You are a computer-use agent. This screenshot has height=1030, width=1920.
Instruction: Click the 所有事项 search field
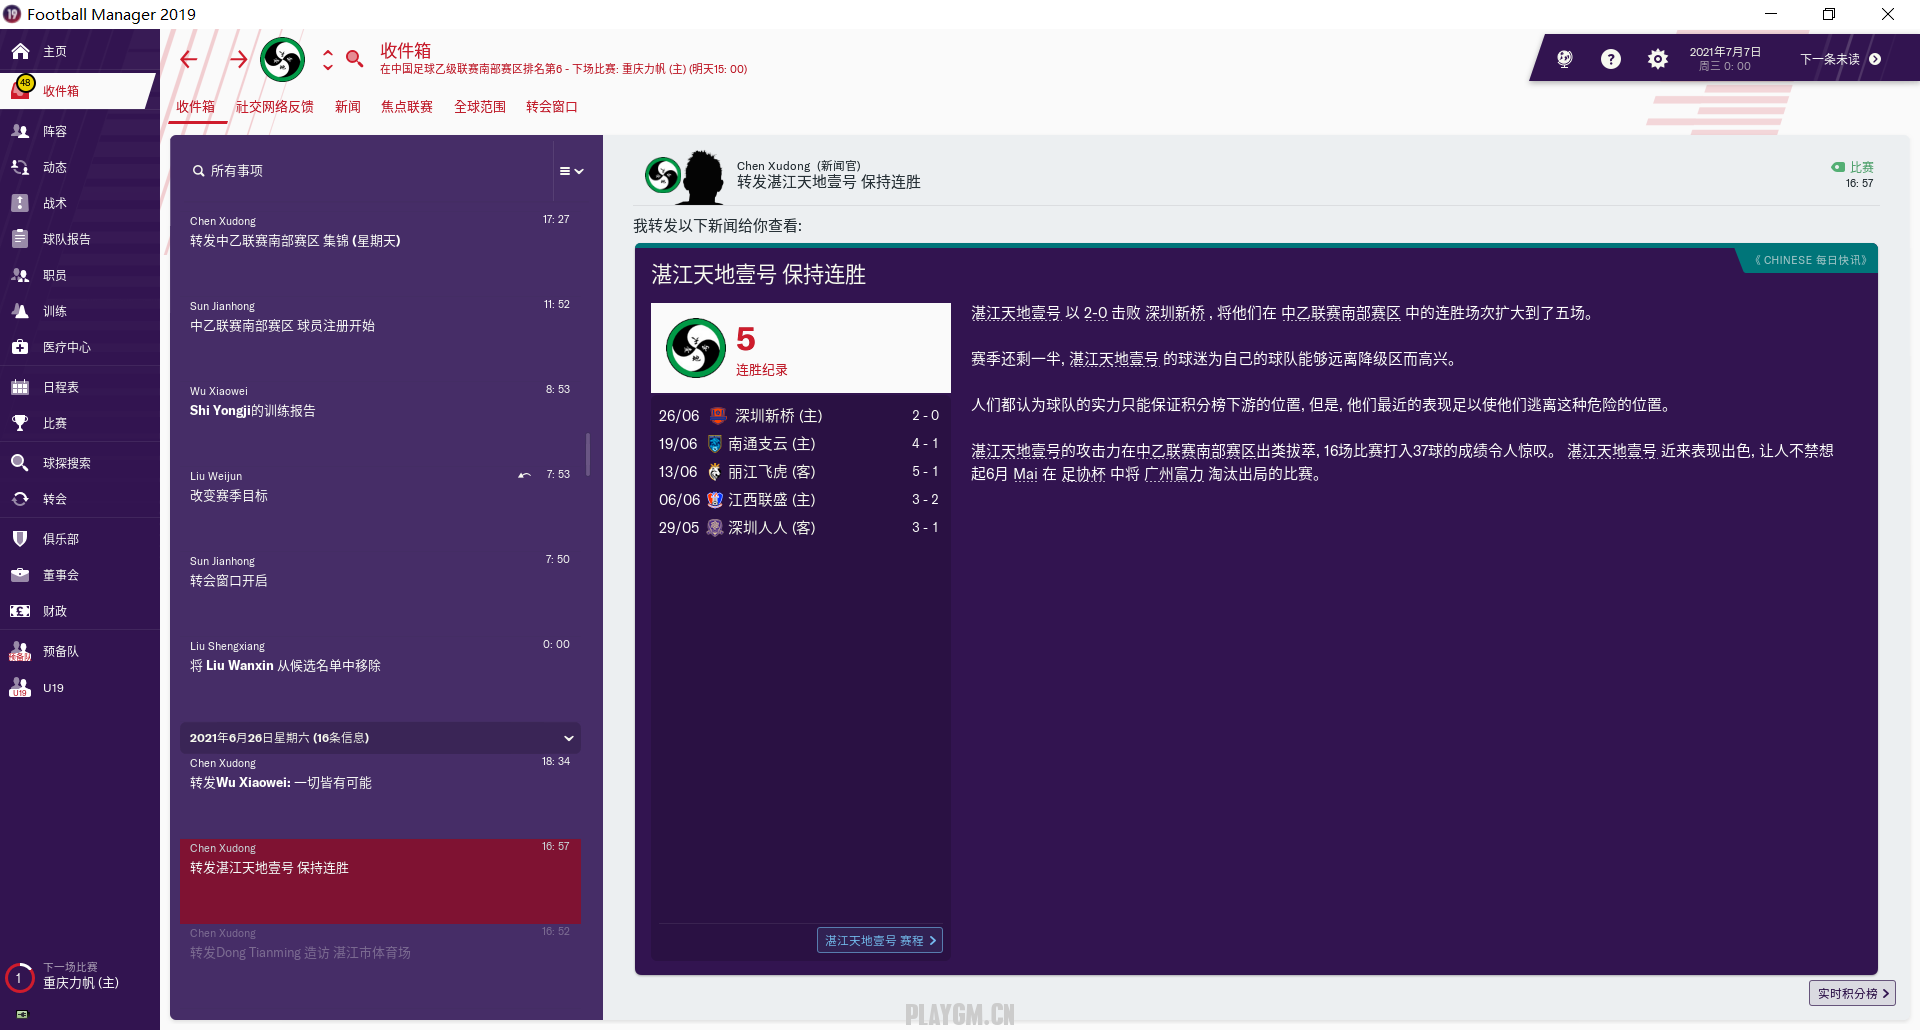coord(365,171)
